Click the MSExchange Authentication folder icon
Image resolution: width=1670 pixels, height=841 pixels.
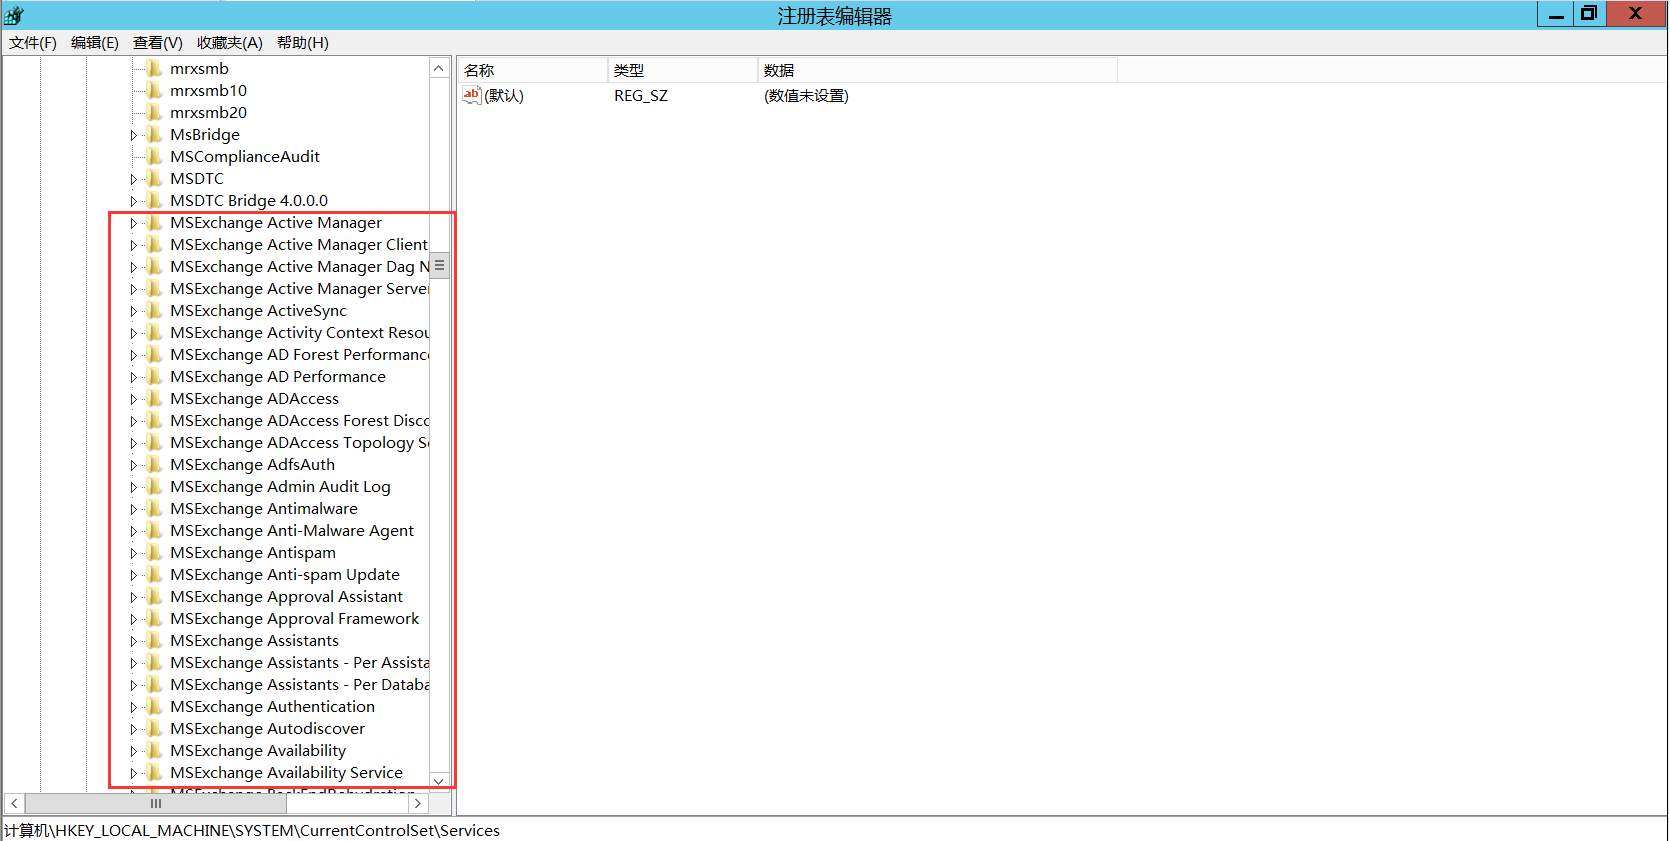click(154, 706)
